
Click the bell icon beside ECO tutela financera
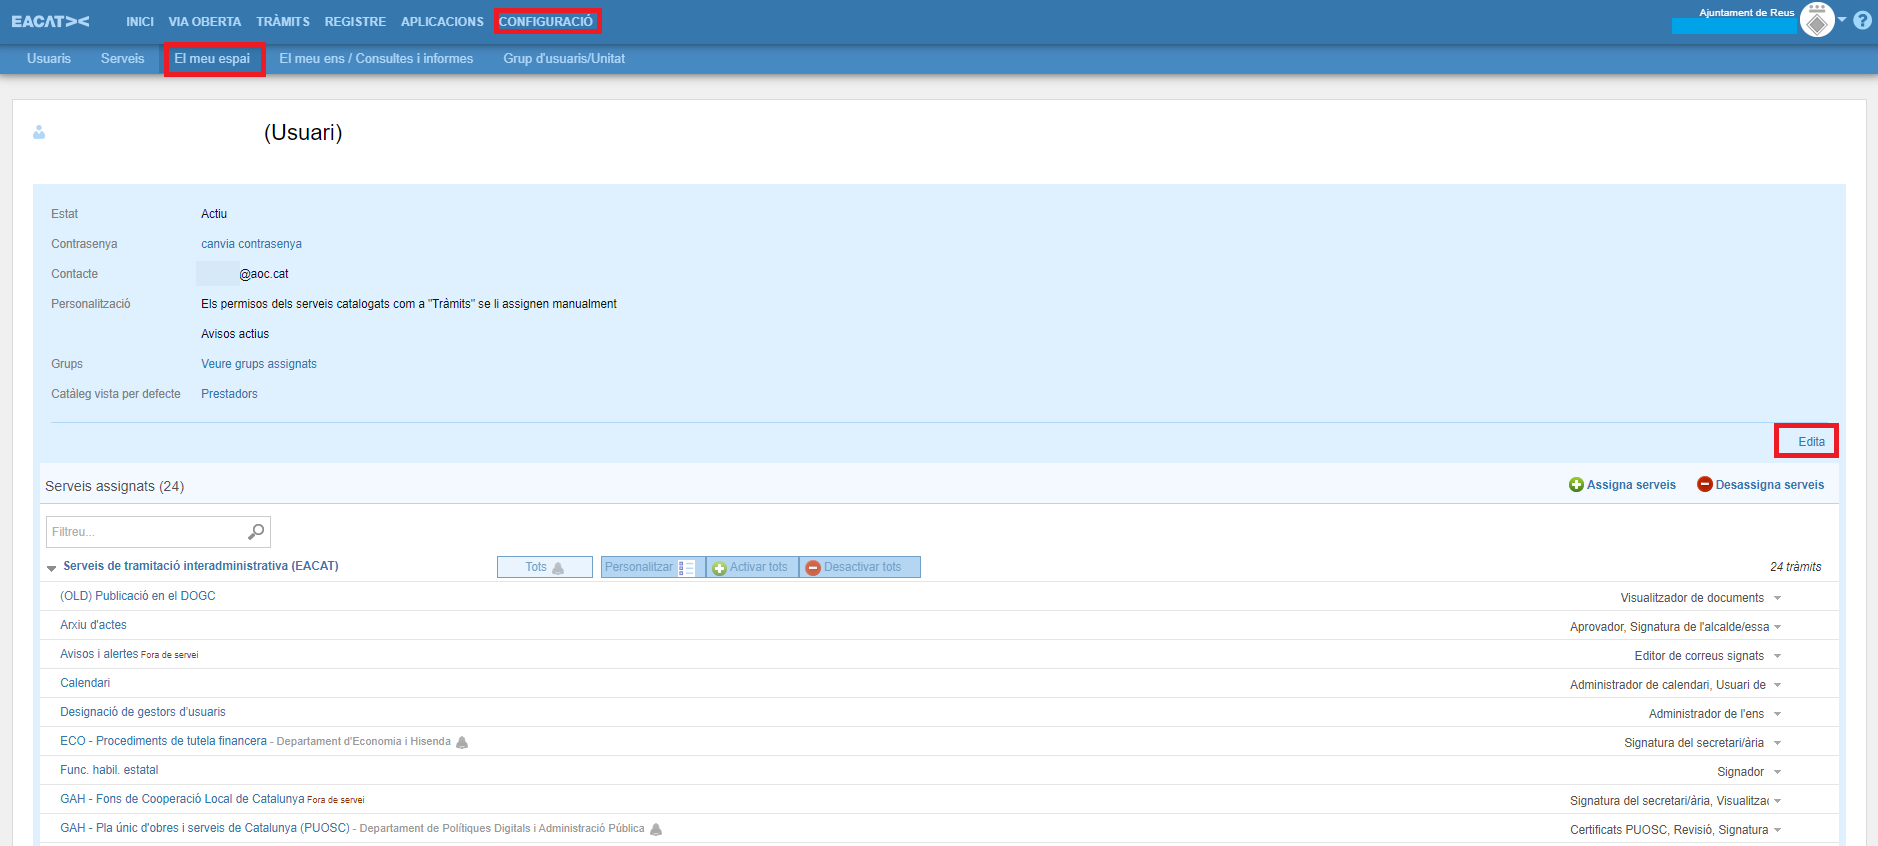coord(462,742)
